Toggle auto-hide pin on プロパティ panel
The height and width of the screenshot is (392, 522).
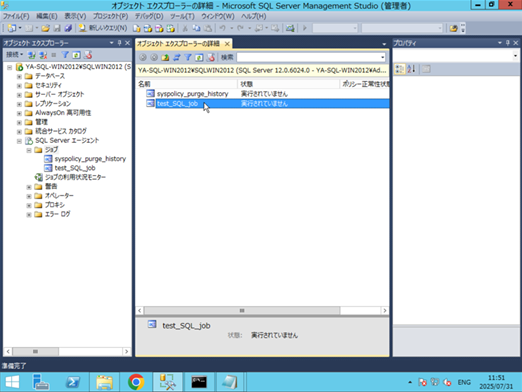pyautogui.click(x=508, y=43)
